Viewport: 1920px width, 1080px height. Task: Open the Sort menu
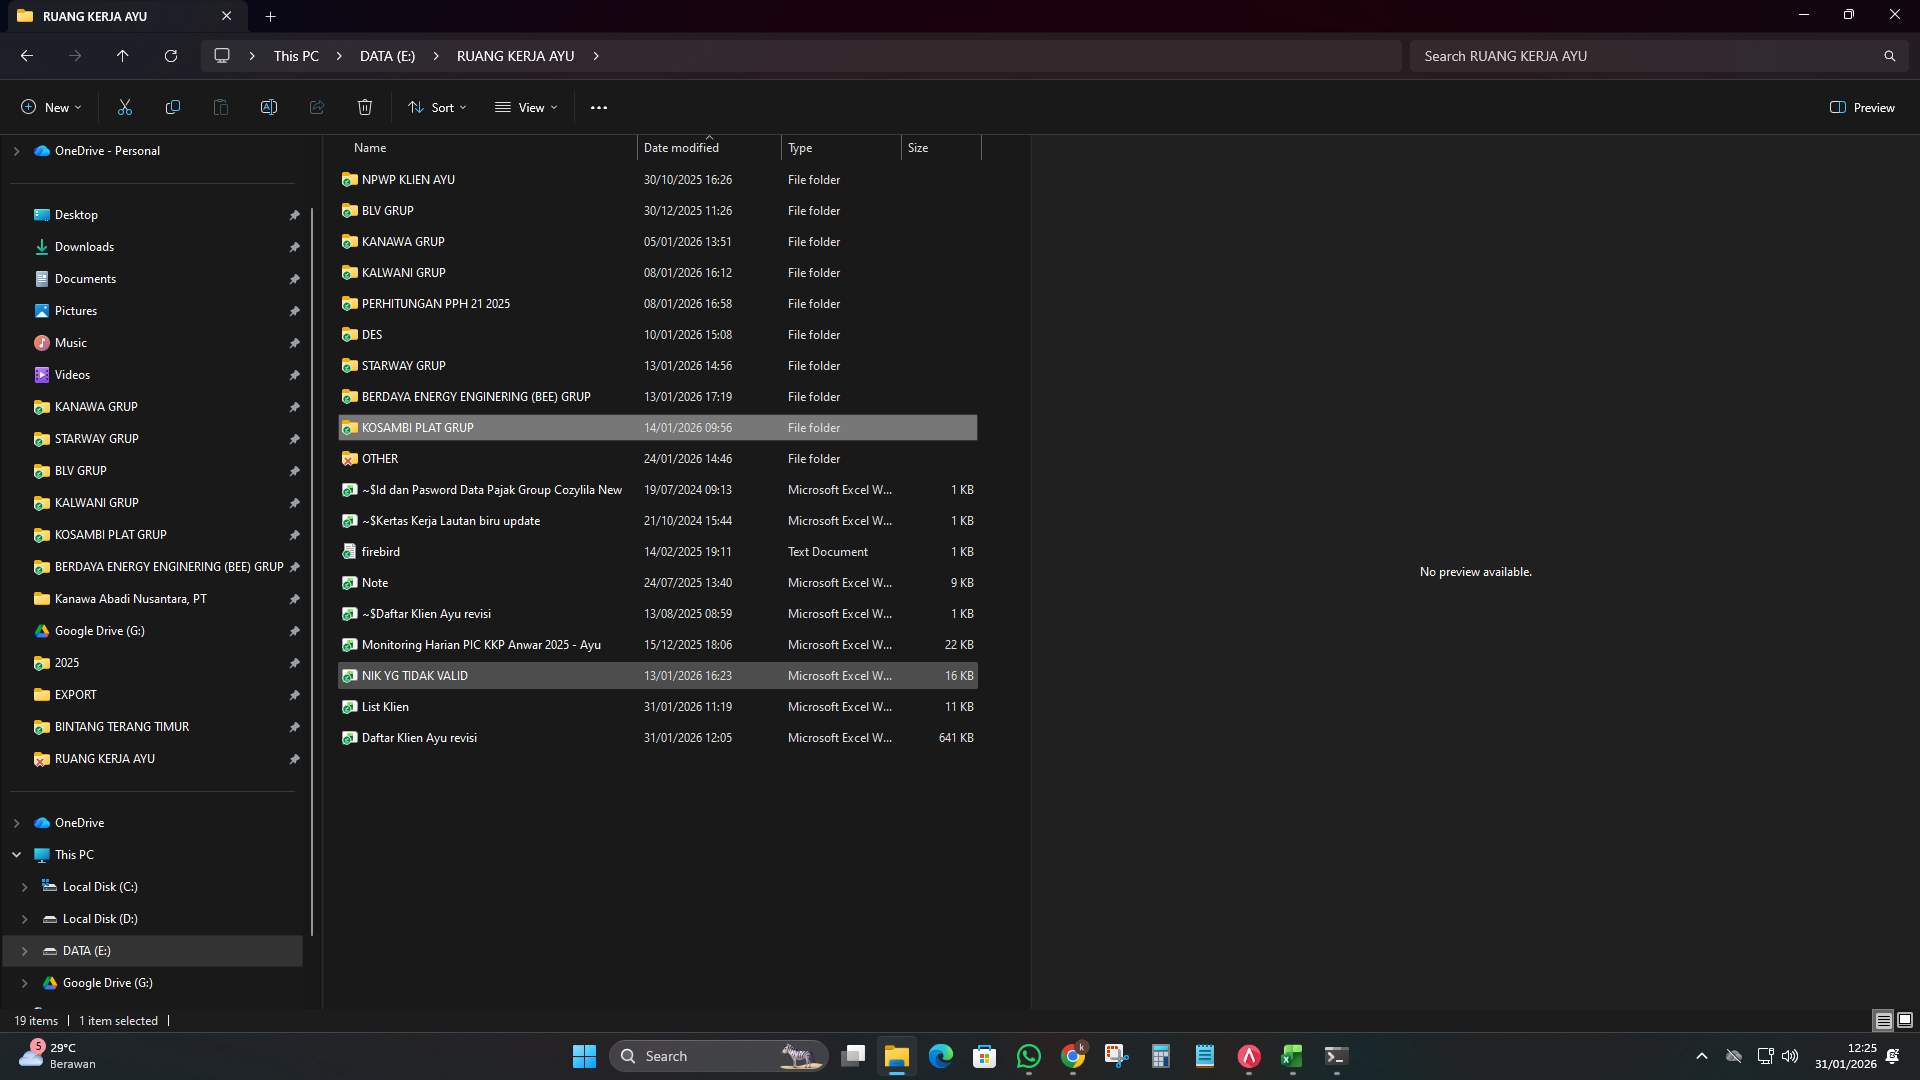coord(437,107)
